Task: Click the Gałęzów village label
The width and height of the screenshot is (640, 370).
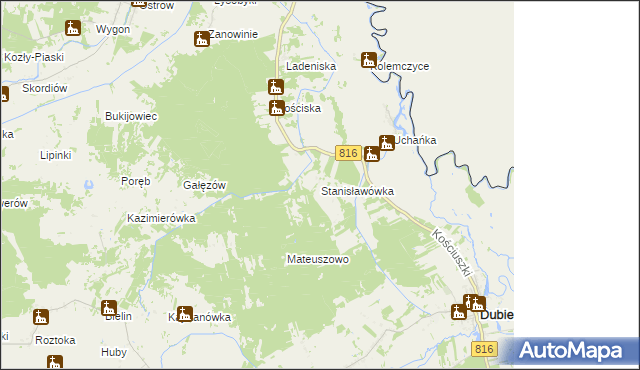Action: 204,186
